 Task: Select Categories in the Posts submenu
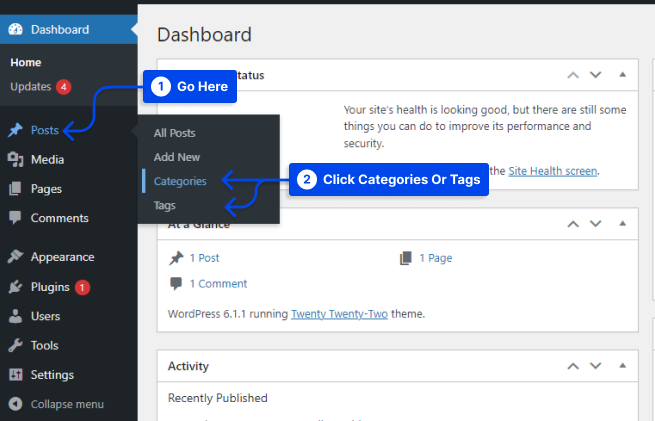(180, 181)
